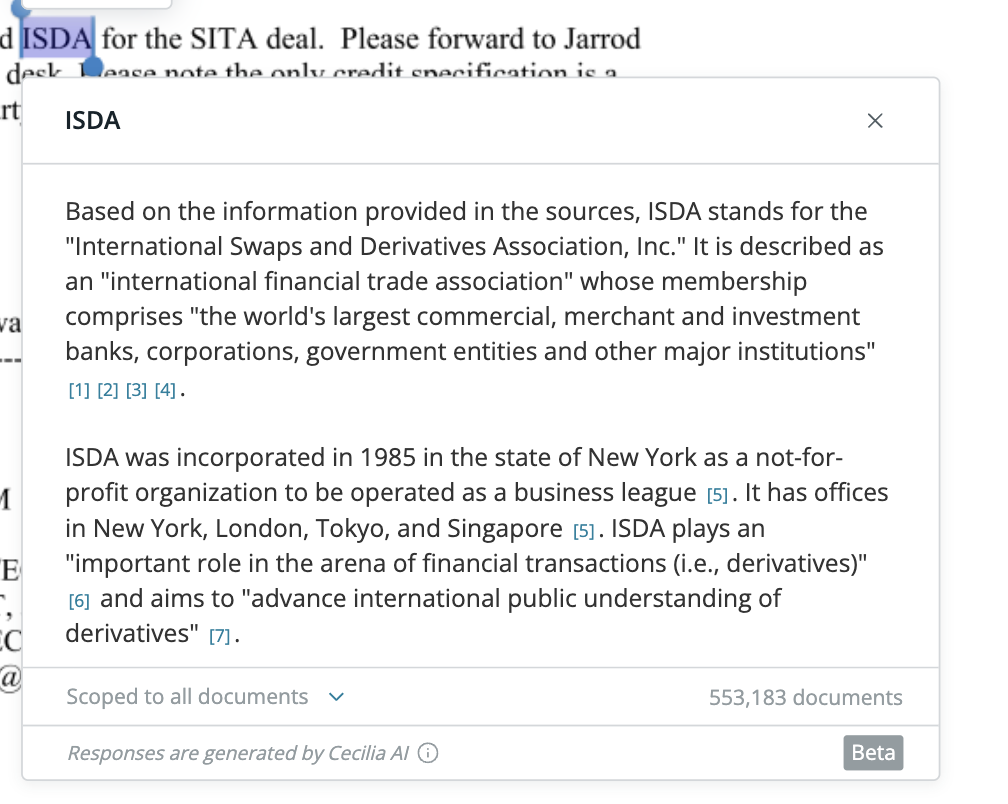The height and width of the screenshot is (804, 1008).
Task: Click the ISDA popup heading
Action: point(93,121)
